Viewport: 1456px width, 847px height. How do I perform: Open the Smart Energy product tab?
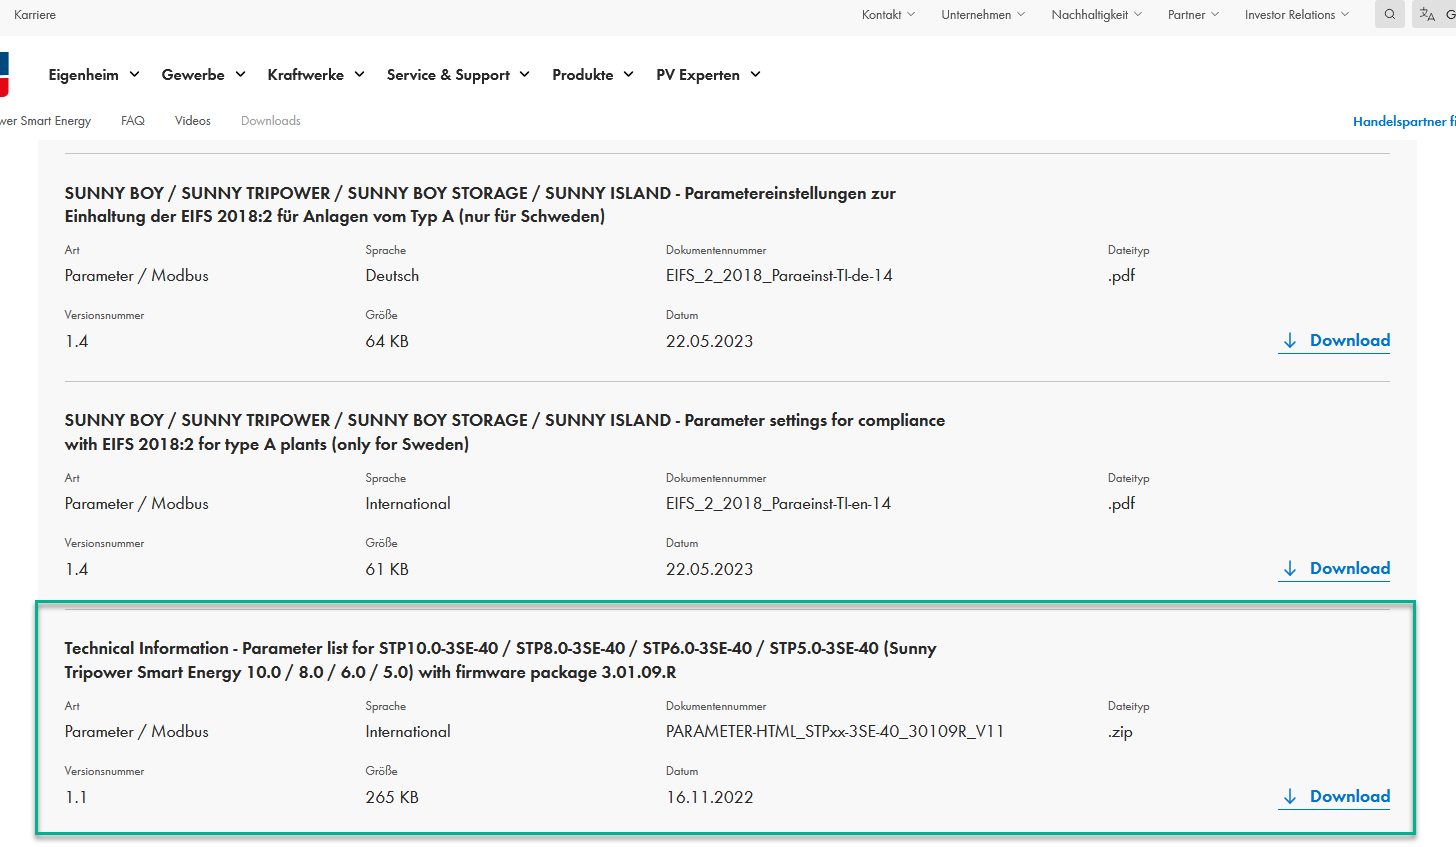(46, 121)
